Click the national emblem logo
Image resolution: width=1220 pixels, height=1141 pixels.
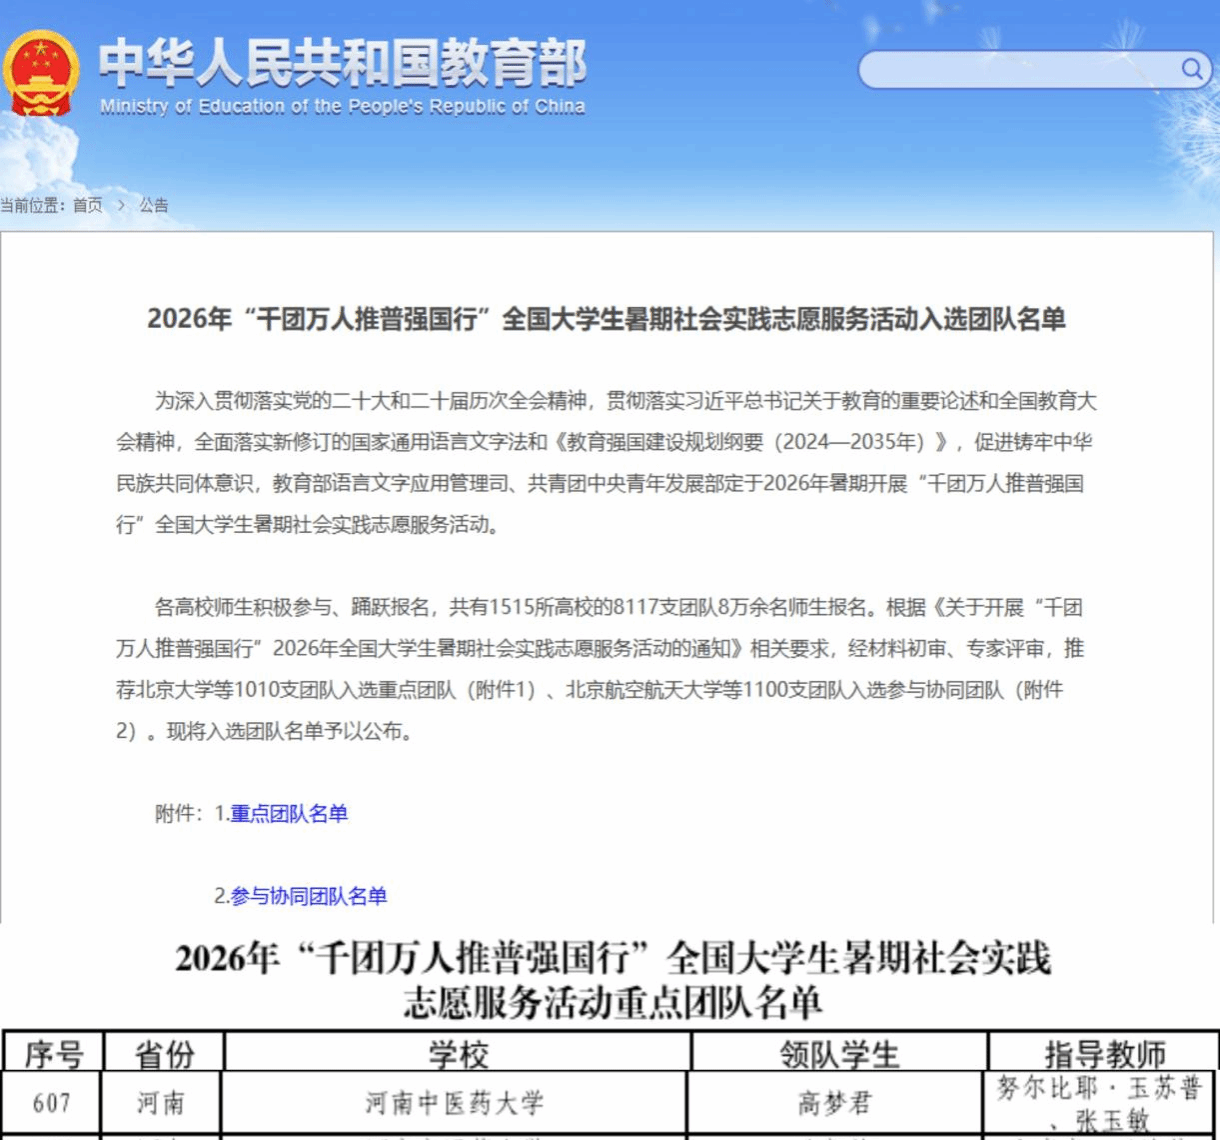(40, 73)
